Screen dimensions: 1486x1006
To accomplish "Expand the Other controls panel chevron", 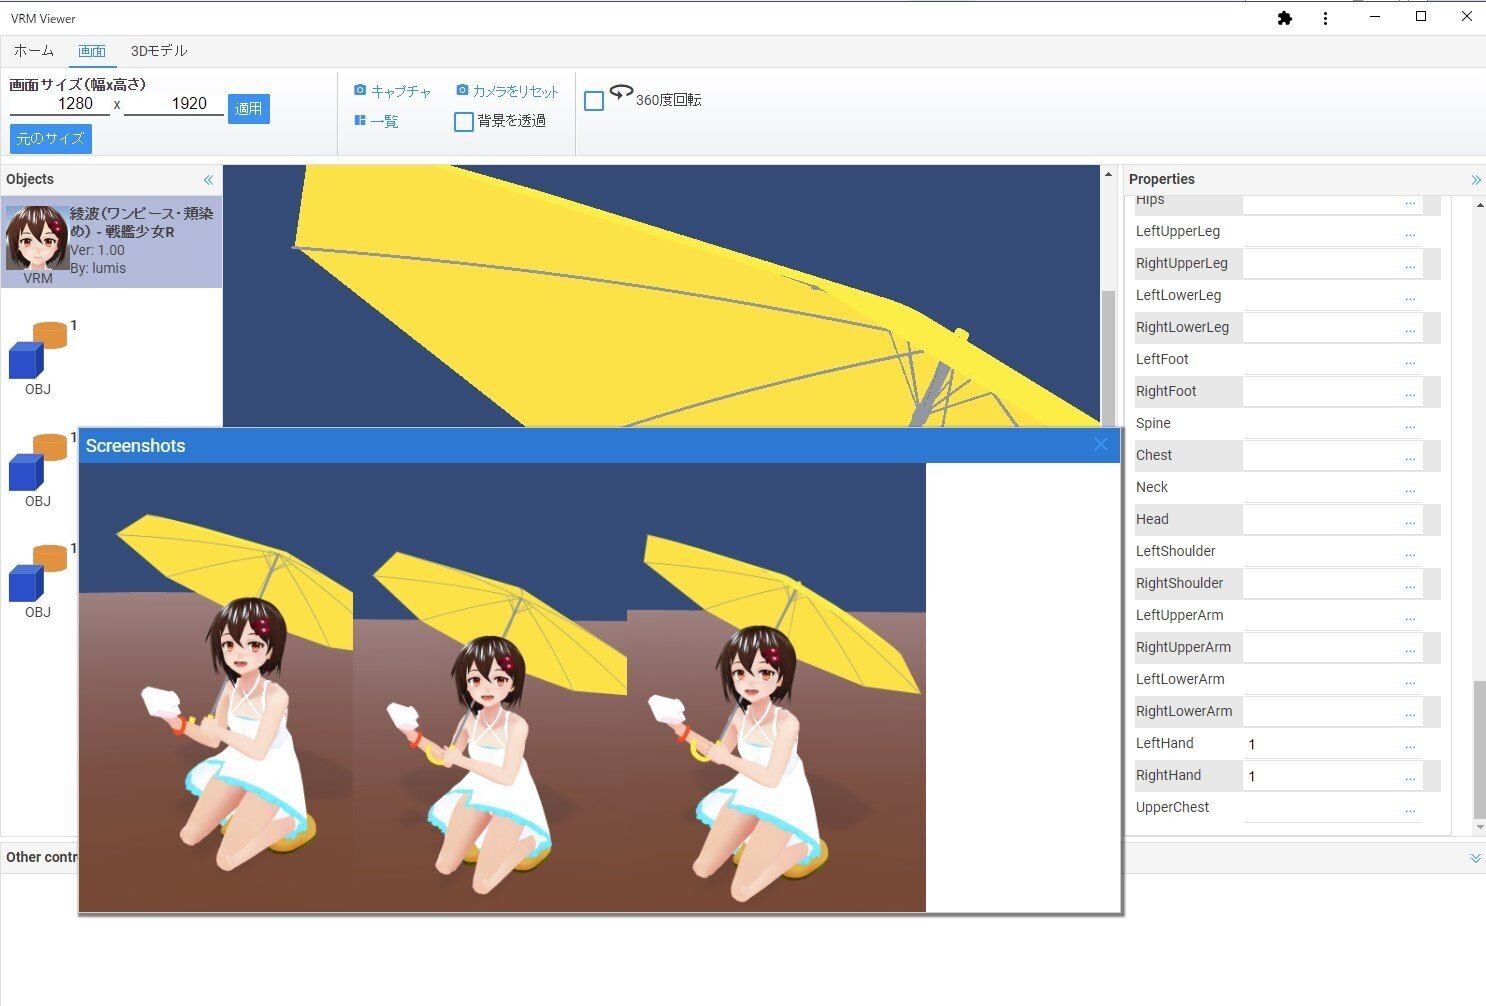I will click(x=1476, y=858).
